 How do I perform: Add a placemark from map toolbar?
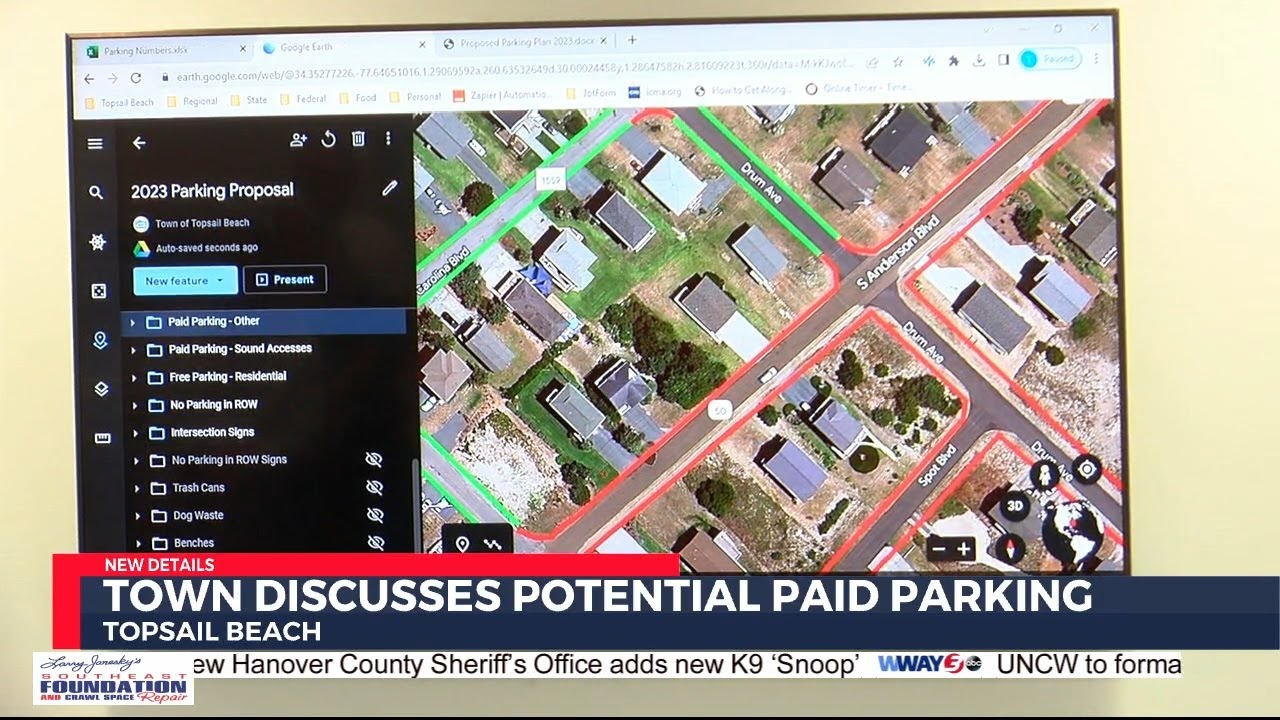pos(462,544)
